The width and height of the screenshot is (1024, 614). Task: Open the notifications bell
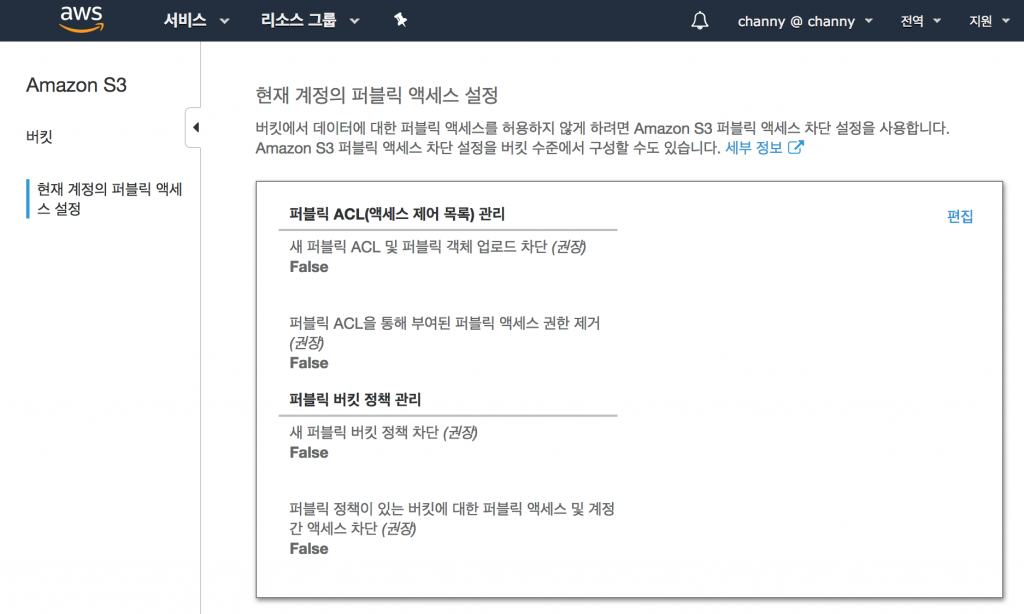click(x=699, y=21)
